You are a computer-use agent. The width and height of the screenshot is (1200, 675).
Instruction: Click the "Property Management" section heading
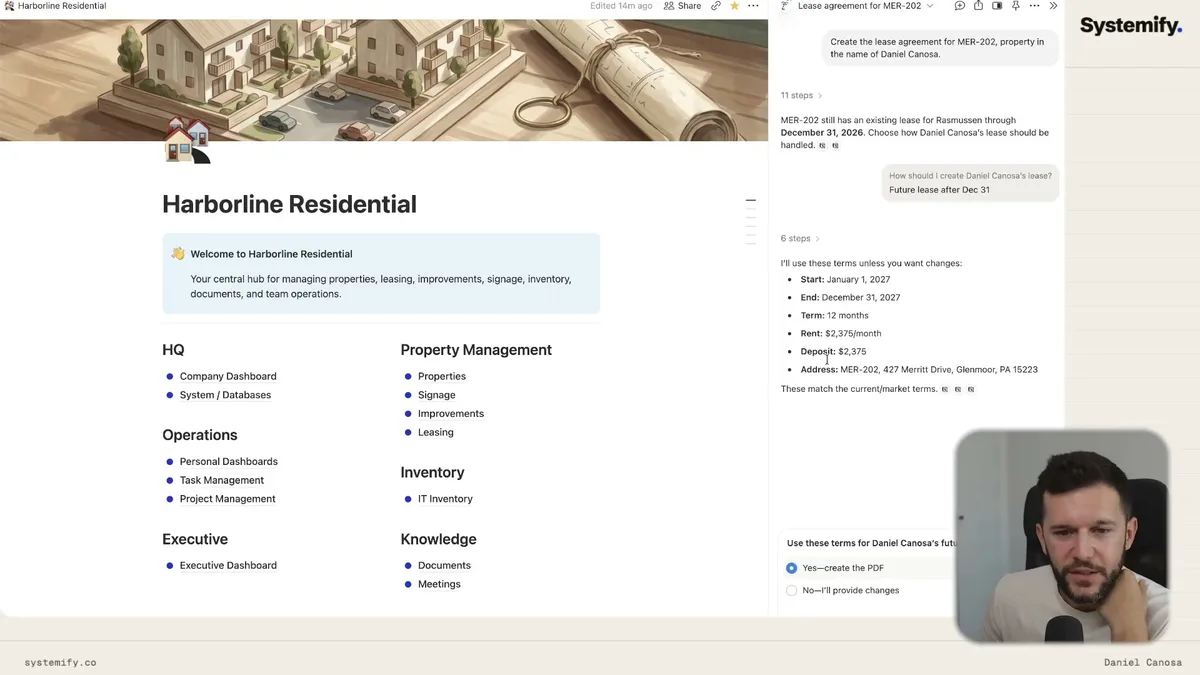476,350
